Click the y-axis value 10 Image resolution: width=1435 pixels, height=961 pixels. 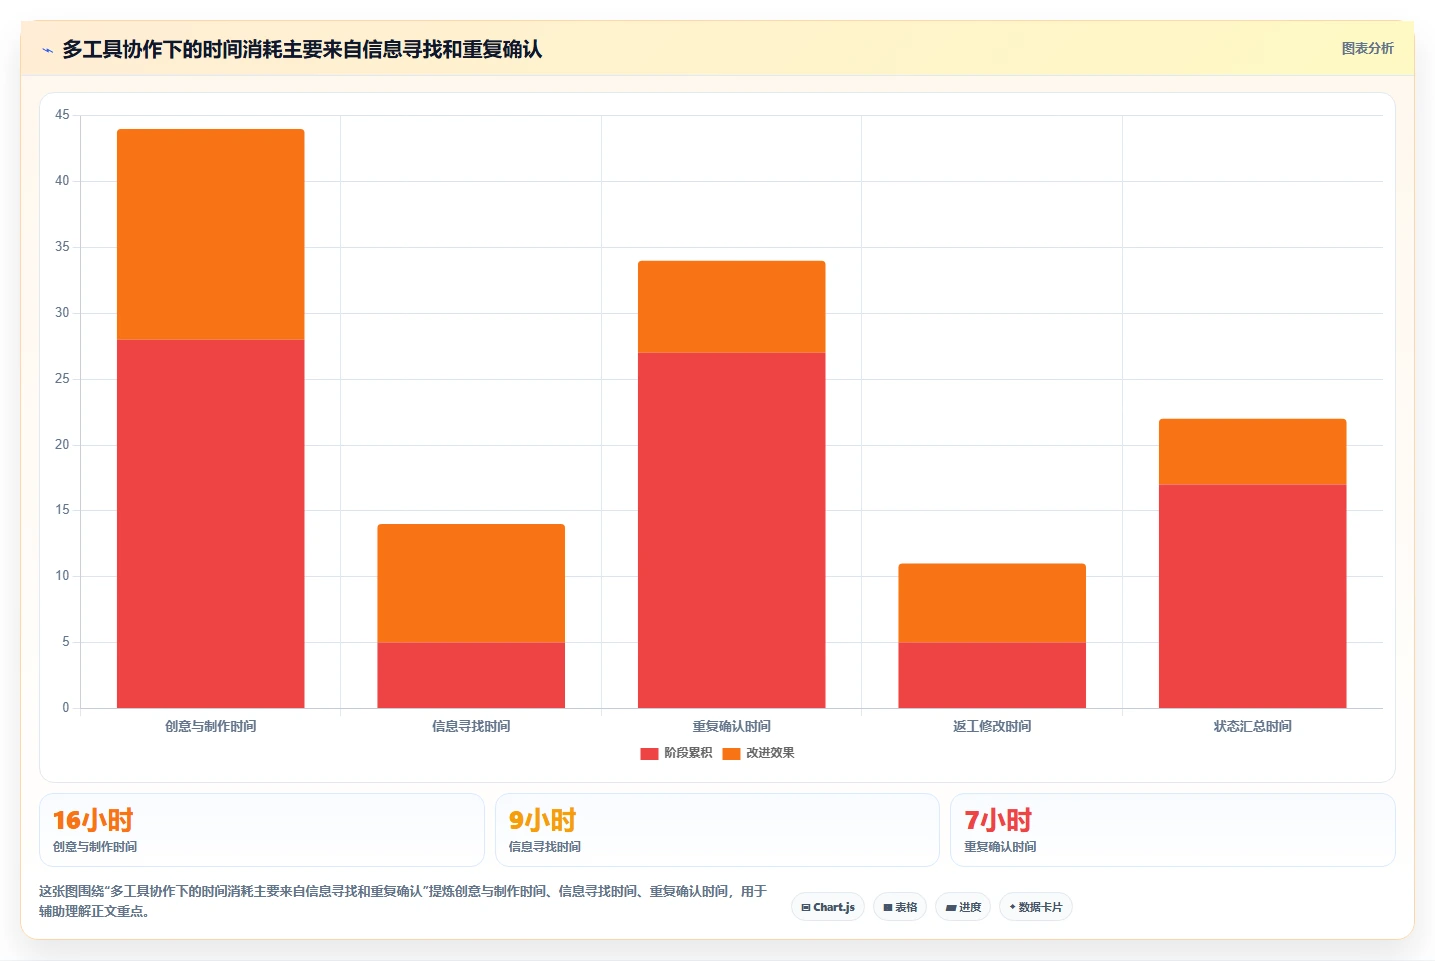point(62,576)
